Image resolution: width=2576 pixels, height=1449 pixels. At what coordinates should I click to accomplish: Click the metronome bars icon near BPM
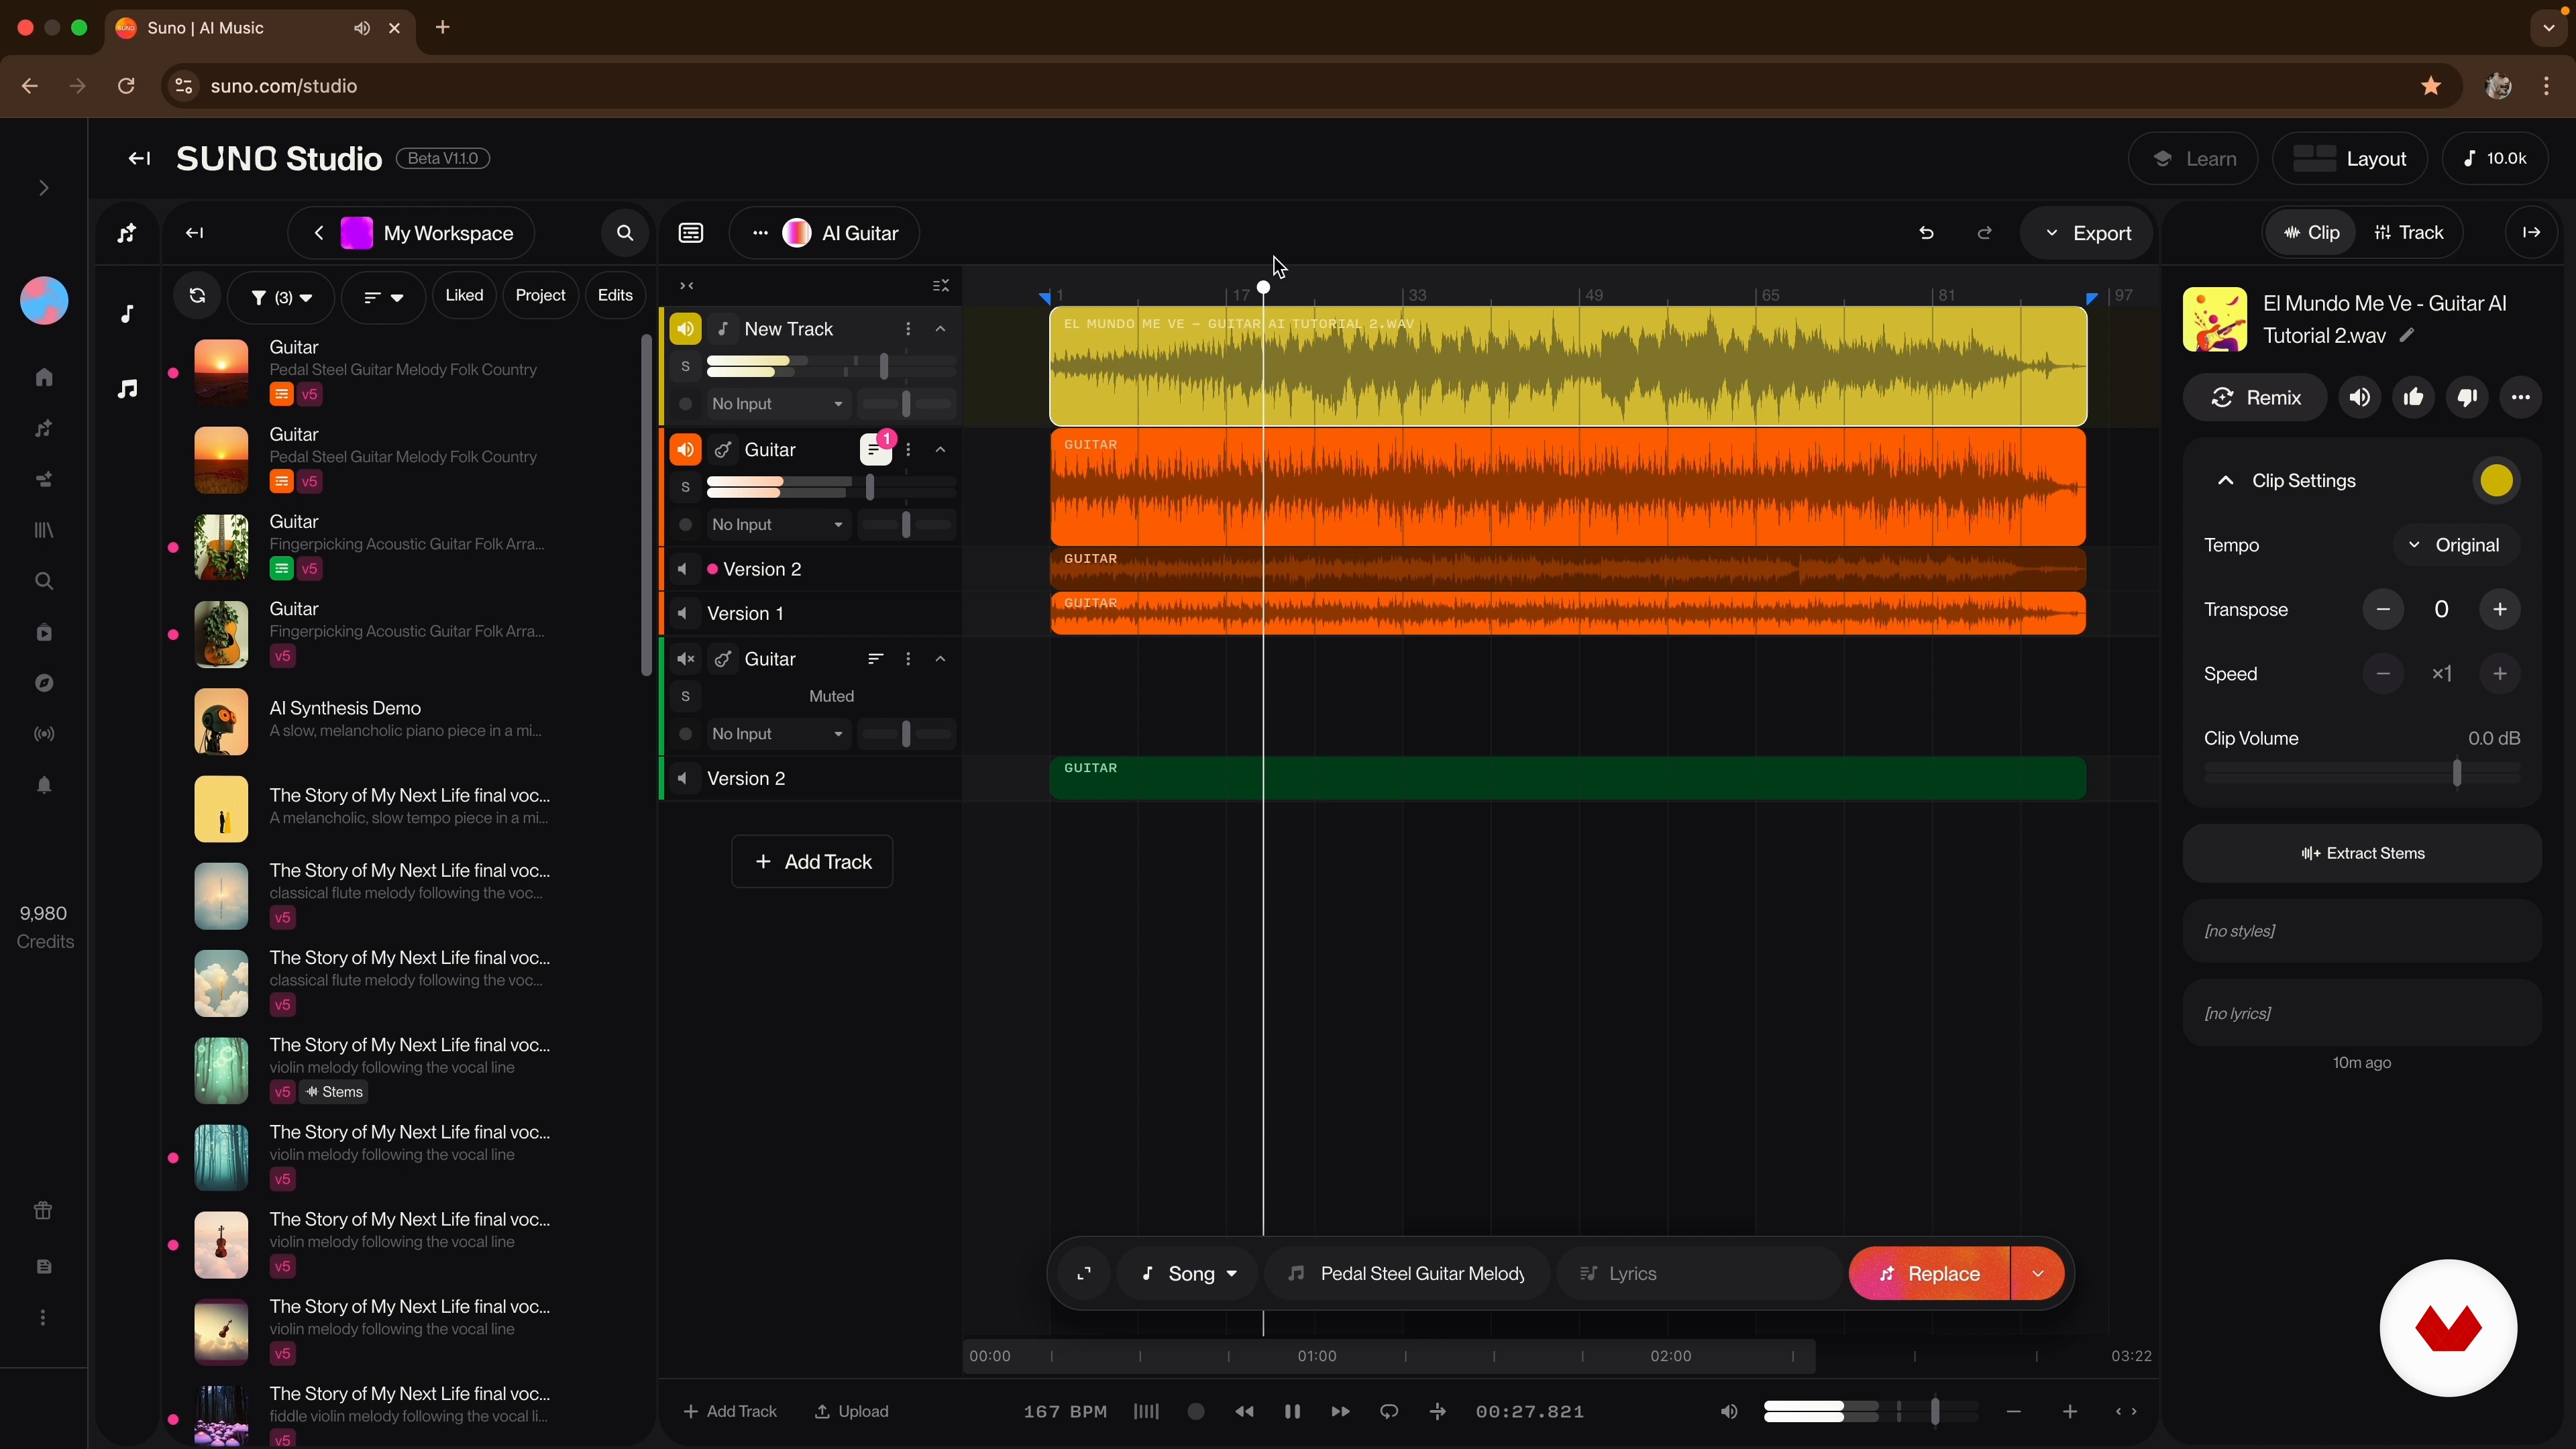pyautogui.click(x=1146, y=1411)
